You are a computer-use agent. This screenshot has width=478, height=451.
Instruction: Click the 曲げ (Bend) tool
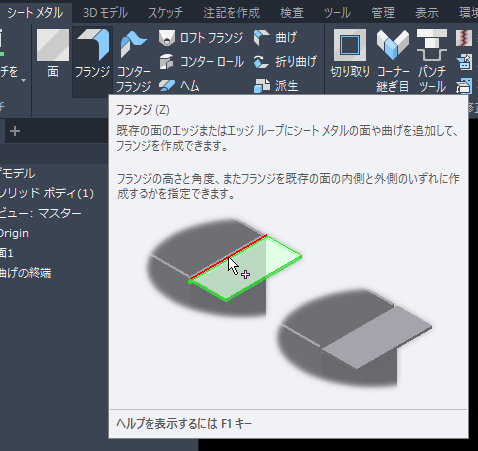275,38
